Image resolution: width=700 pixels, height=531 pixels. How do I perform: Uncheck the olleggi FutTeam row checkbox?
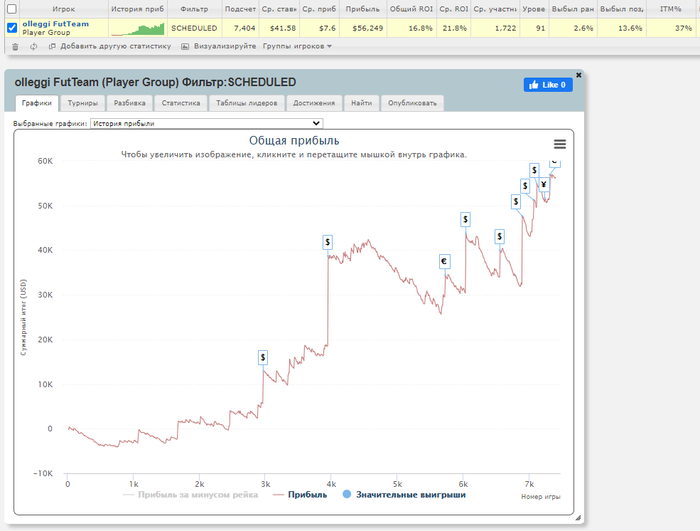(12, 28)
